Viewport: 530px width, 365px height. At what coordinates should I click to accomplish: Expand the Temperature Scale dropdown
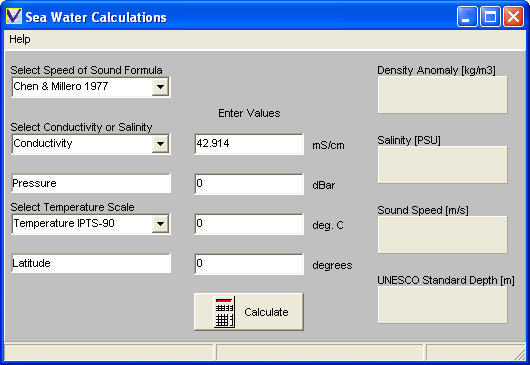(x=160, y=224)
